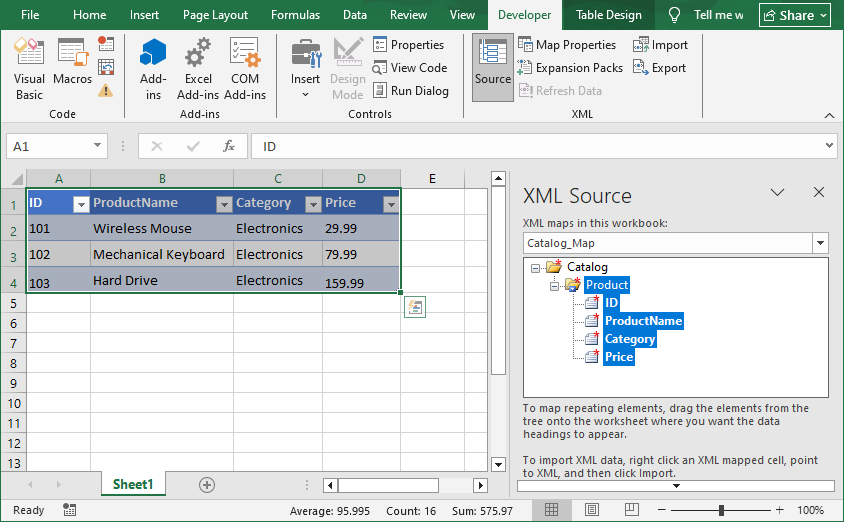Collapse the ribbon
844x522 pixels.
coord(829,115)
